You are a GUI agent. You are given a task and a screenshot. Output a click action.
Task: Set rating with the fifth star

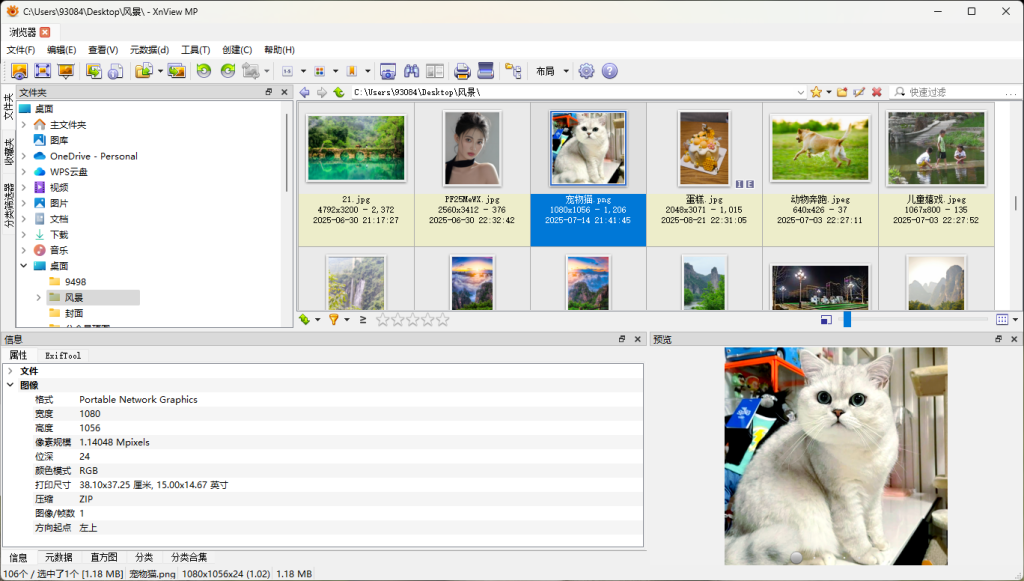[x=443, y=320]
